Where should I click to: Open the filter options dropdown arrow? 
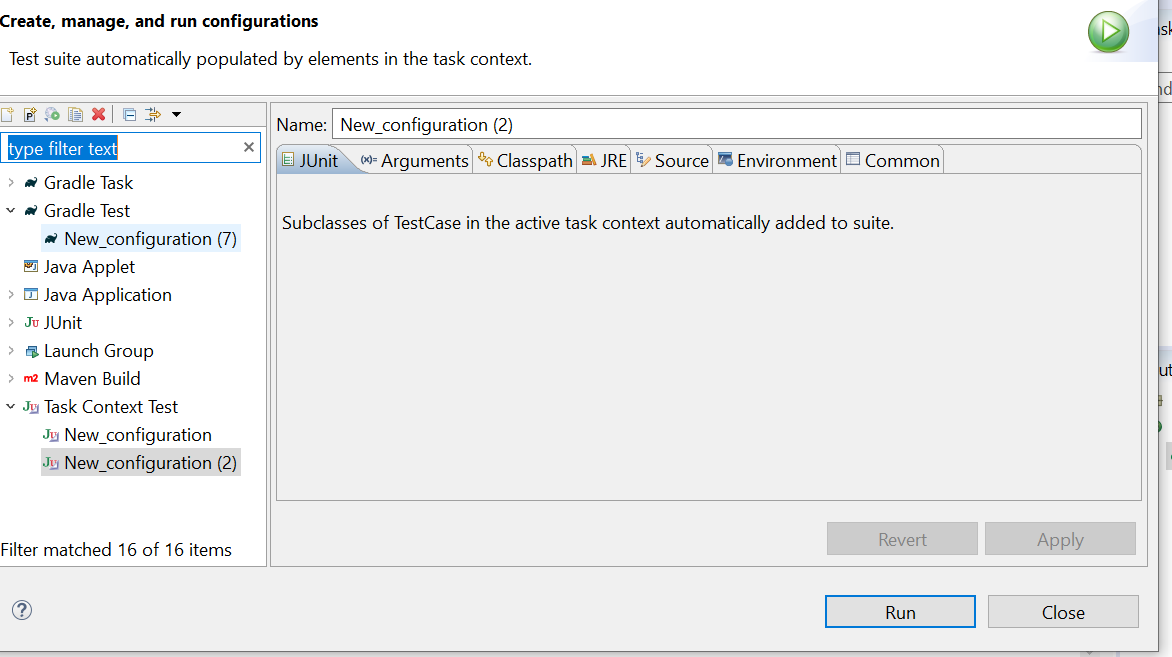tap(177, 115)
